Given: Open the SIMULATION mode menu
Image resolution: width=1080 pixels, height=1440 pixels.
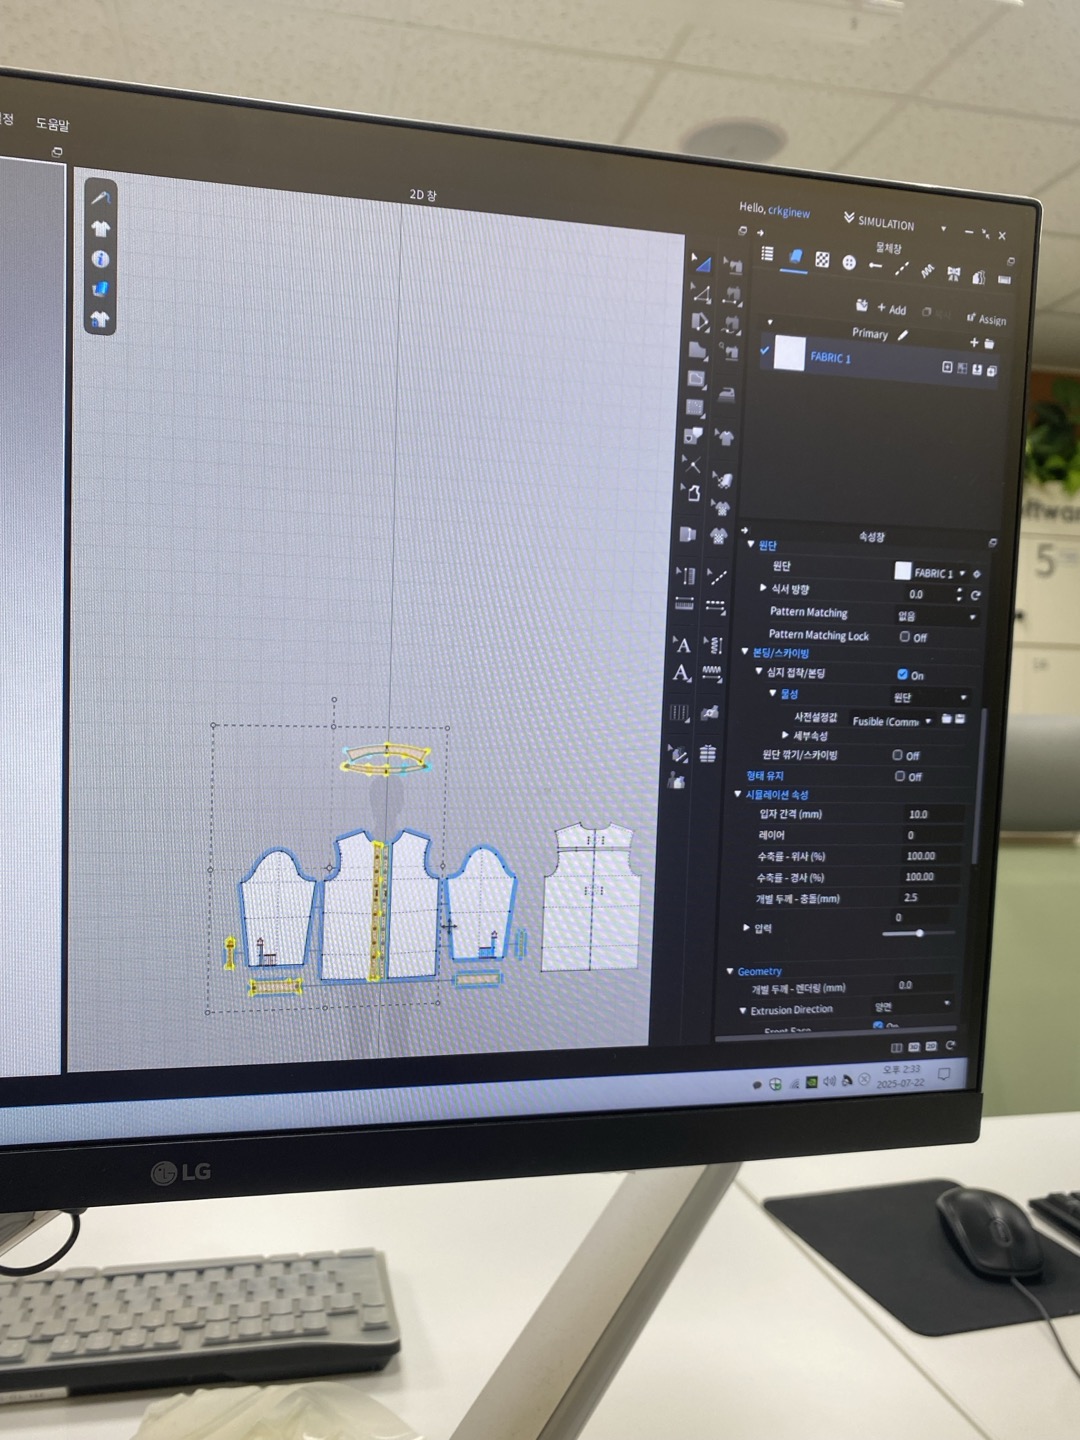Looking at the screenshot, I should pyautogui.click(x=878, y=222).
